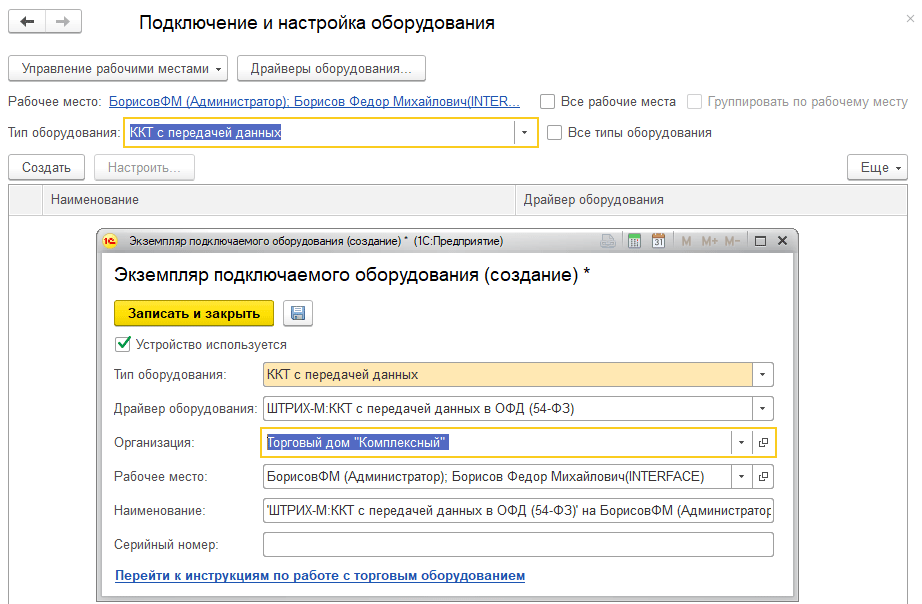Click the empty 'Серийный номер' field
The height and width of the screenshot is (604, 922).
pyautogui.click(x=518, y=545)
